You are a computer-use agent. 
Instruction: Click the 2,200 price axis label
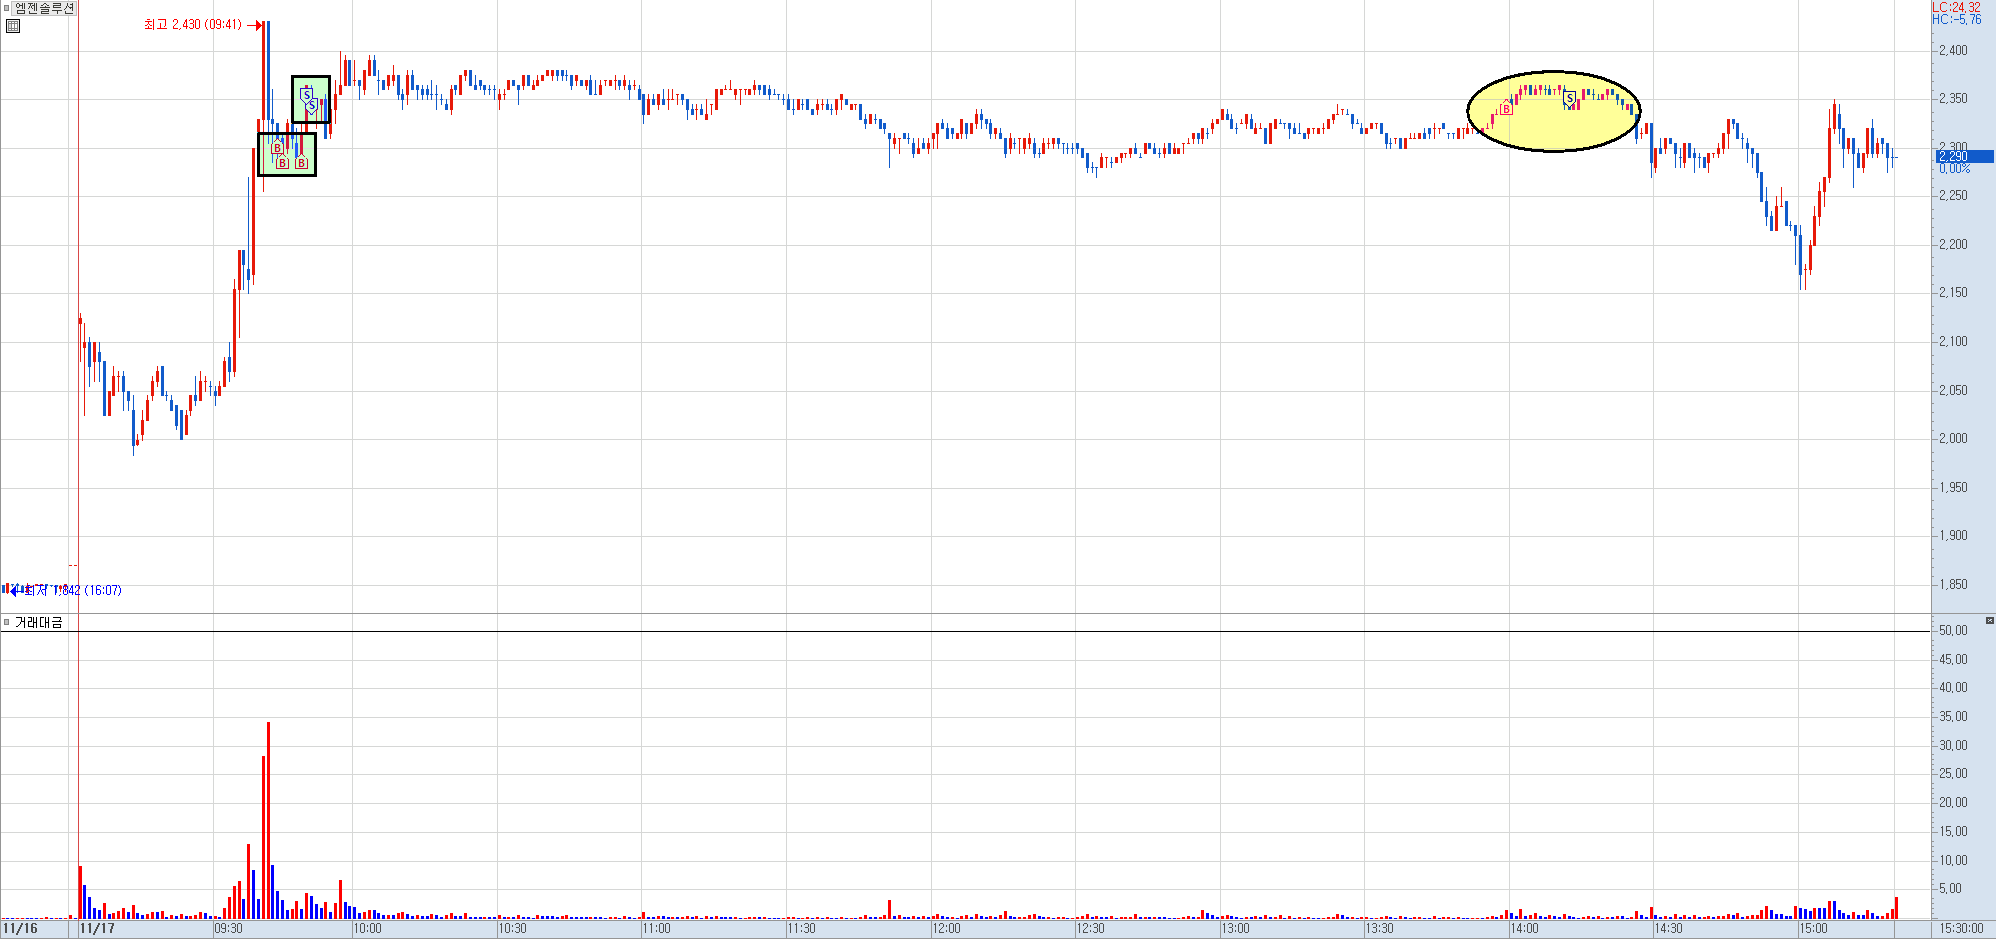(x=1953, y=245)
